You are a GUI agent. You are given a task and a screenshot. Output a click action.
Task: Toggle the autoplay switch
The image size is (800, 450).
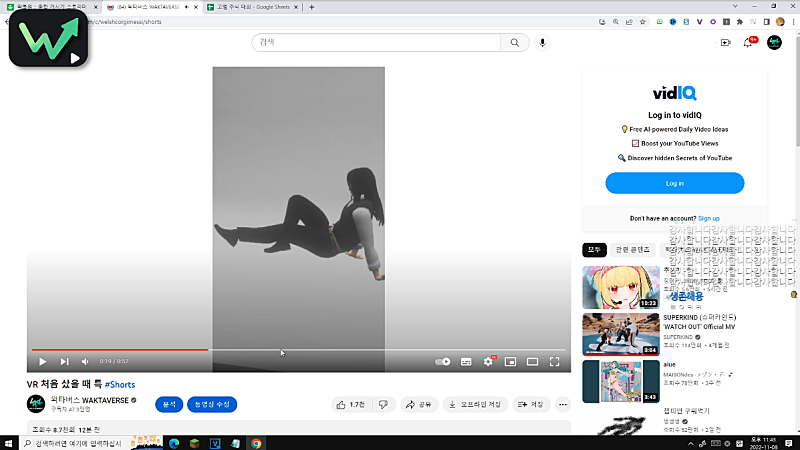pyautogui.click(x=442, y=361)
